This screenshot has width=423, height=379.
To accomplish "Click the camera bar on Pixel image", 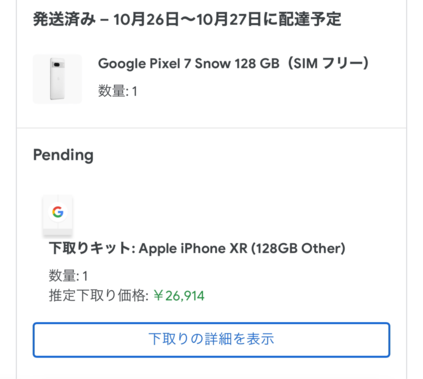I will pyautogui.click(x=57, y=64).
